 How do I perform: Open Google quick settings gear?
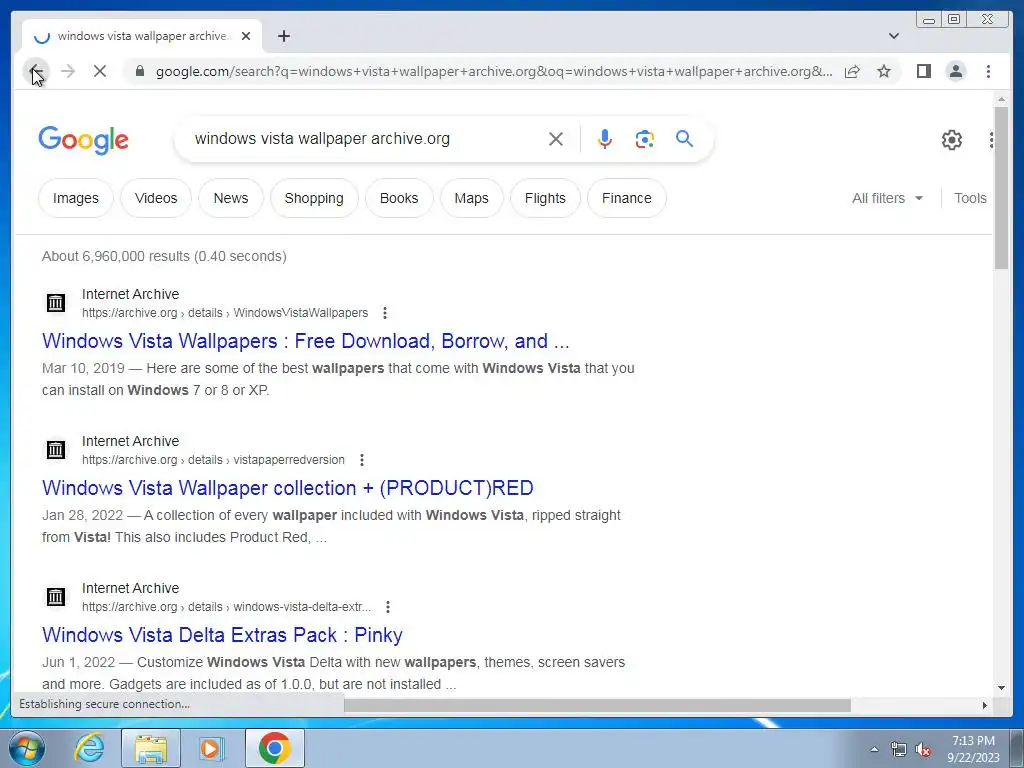pos(952,140)
